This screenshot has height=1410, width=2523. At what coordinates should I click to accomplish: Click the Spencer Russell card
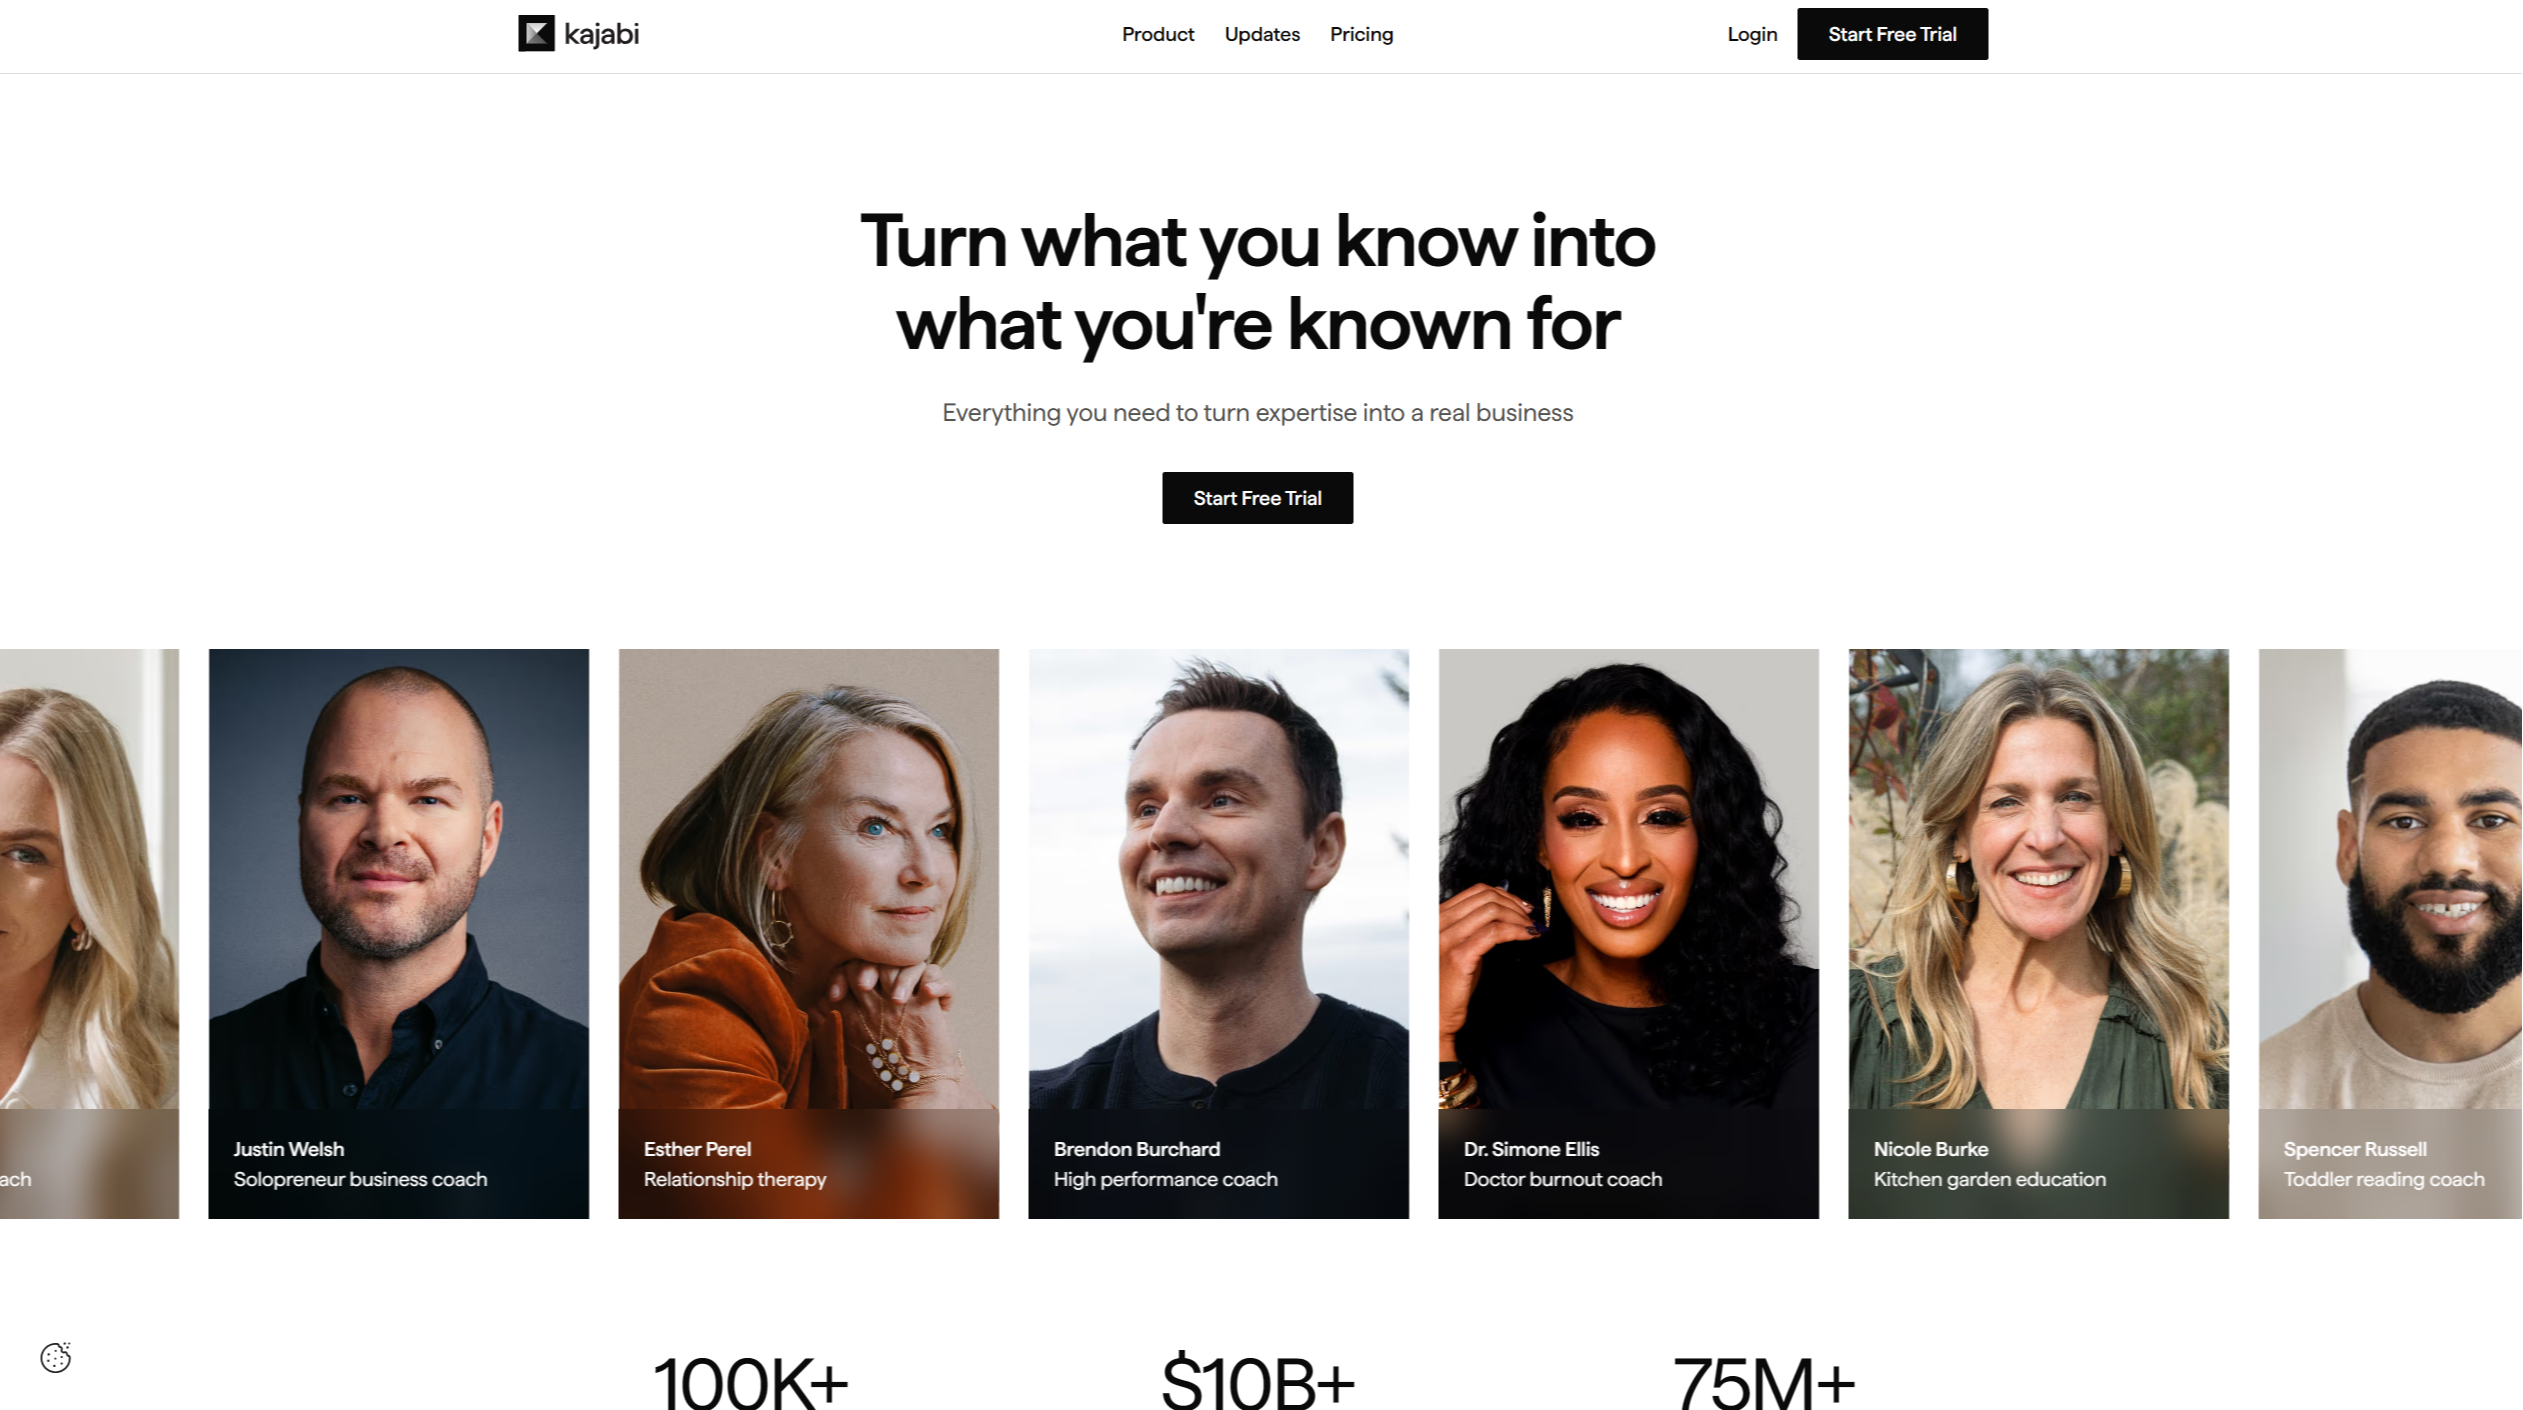pos(2390,934)
